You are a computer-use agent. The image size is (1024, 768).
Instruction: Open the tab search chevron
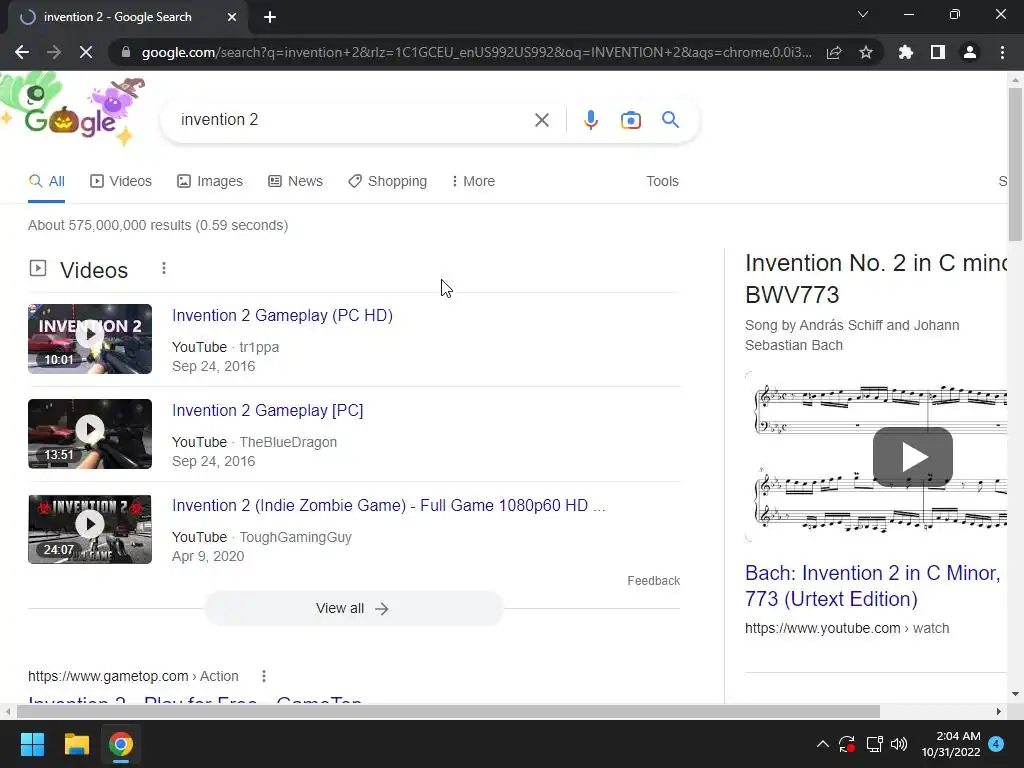point(863,14)
